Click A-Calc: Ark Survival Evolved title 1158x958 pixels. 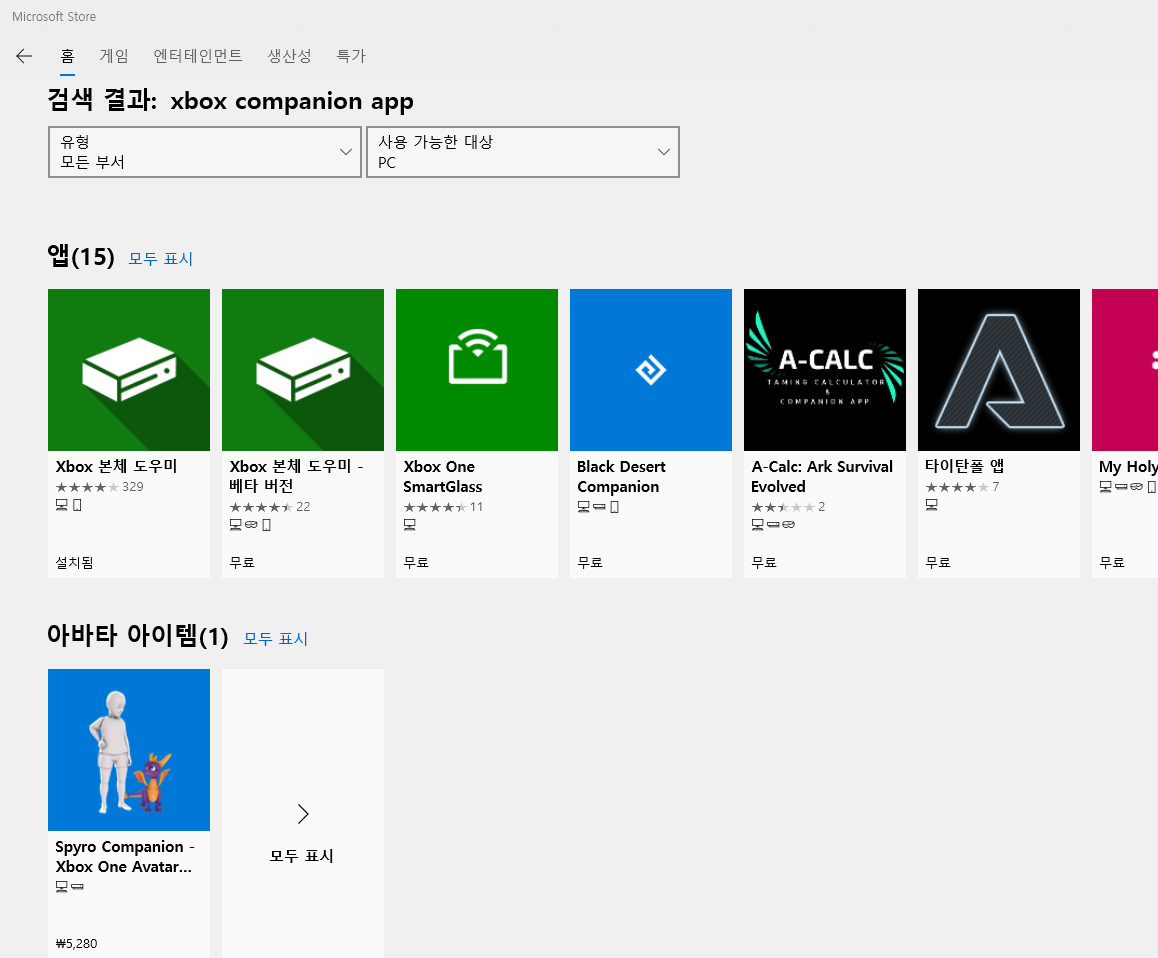point(822,476)
